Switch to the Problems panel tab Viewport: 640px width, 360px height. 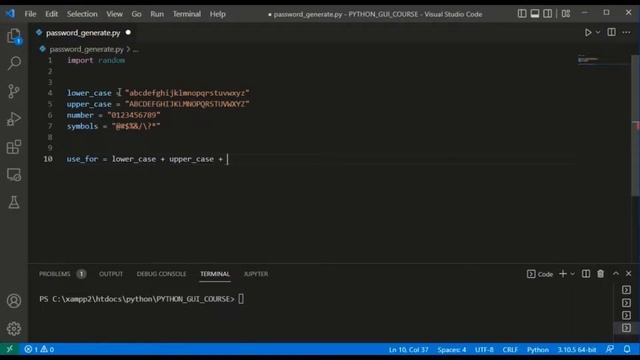click(55, 274)
